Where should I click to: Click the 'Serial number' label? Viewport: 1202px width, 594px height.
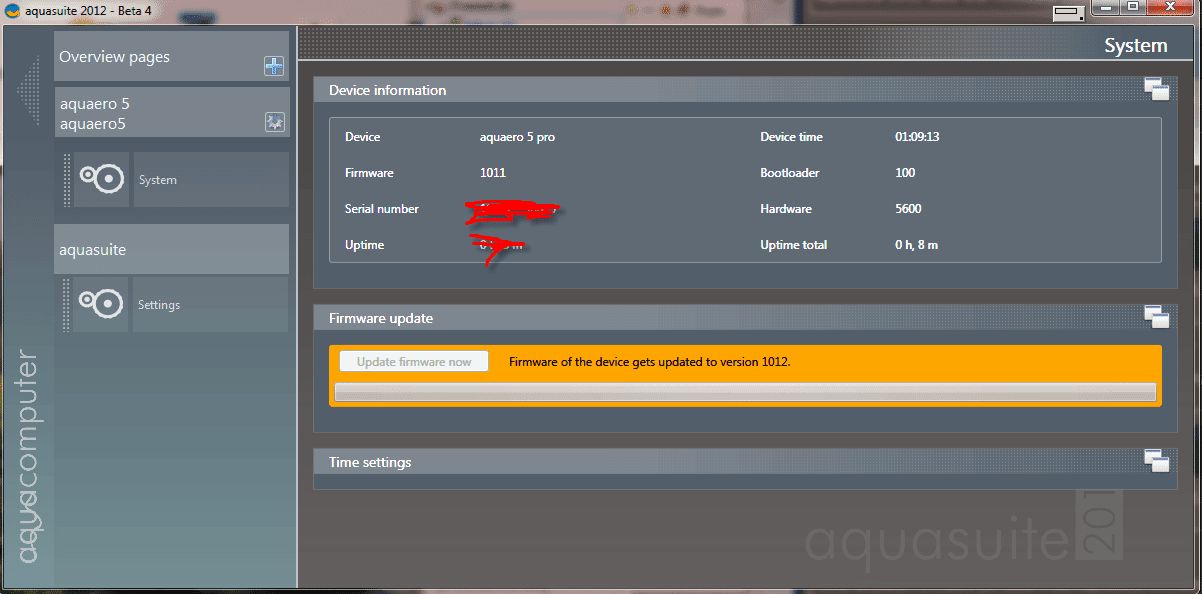pyautogui.click(x=382, y=209)
